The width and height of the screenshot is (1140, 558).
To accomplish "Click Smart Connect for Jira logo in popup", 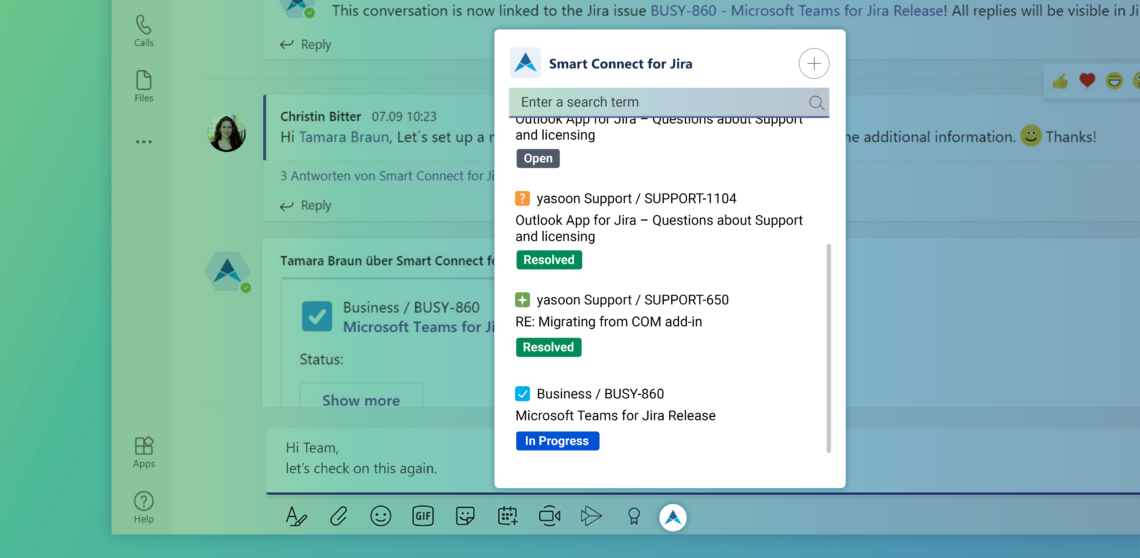I will [x=526, y=63].
